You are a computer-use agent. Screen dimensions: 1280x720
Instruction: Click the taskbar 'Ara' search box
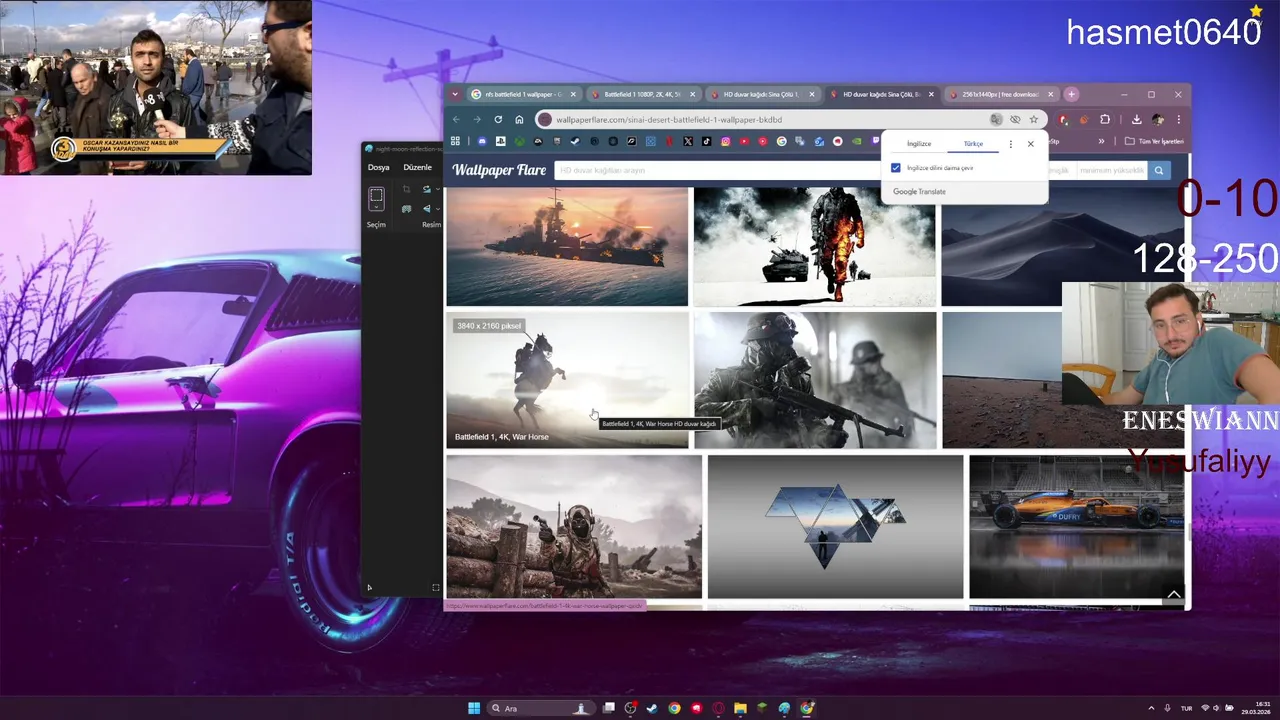542,708
